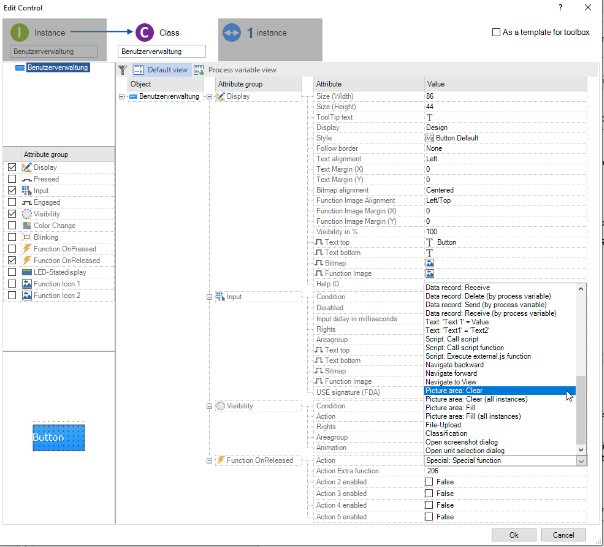
Task: Click the Value column header
Action: coord(505,84)
